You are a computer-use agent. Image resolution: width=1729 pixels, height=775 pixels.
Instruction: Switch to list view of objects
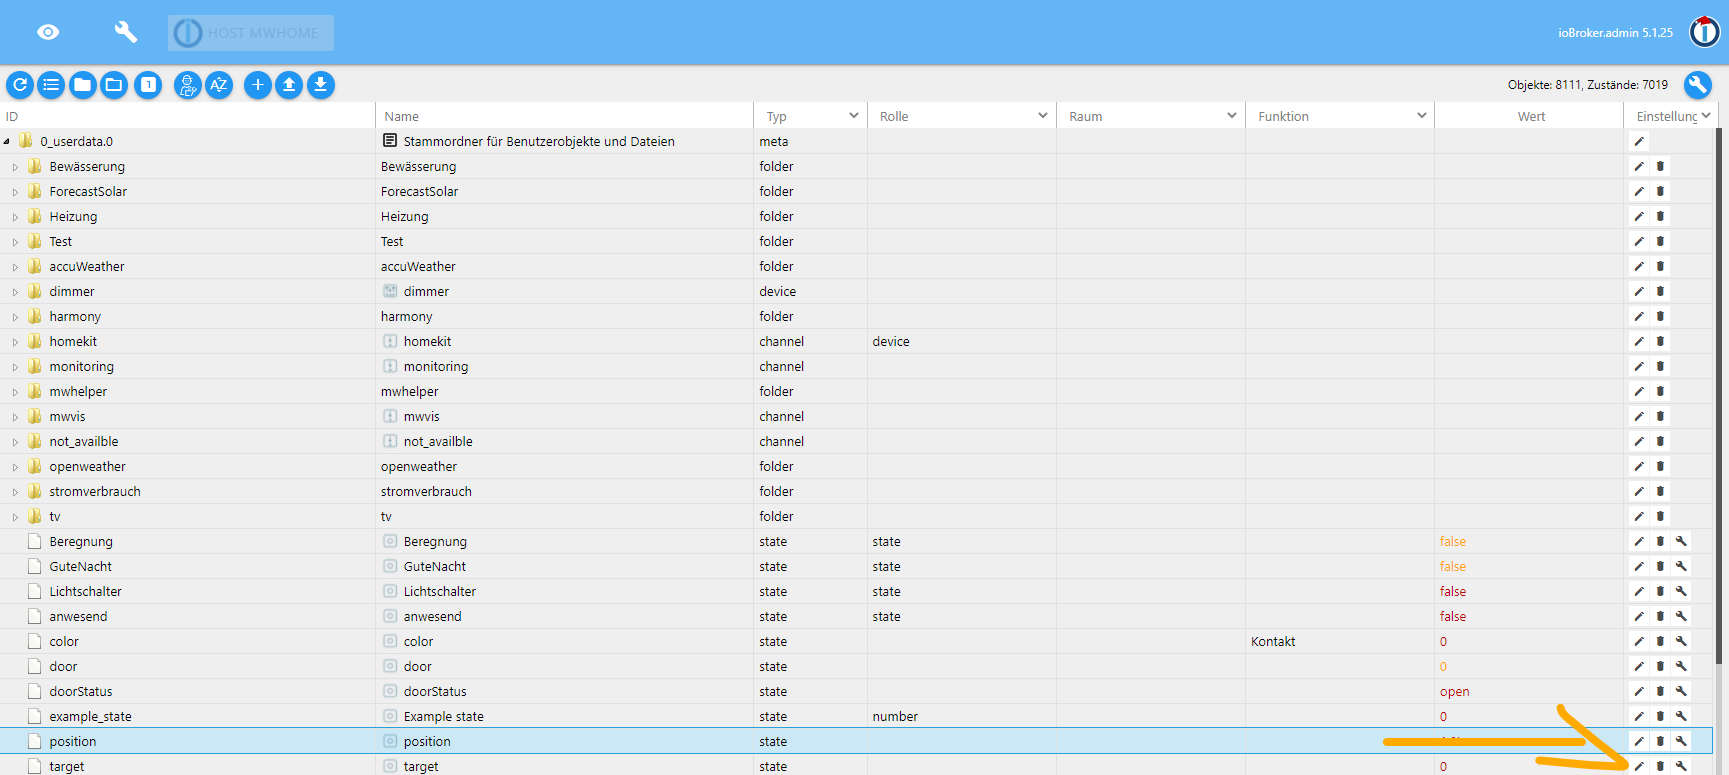[51, 85]
